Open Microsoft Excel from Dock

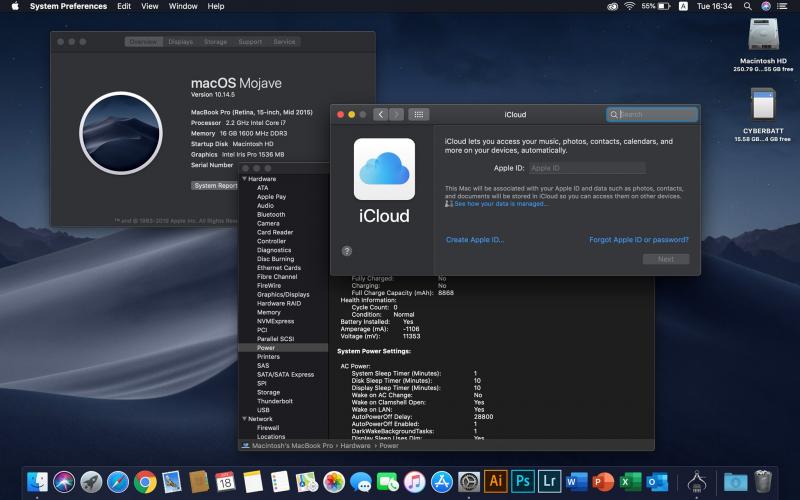[x=631, y=482]
